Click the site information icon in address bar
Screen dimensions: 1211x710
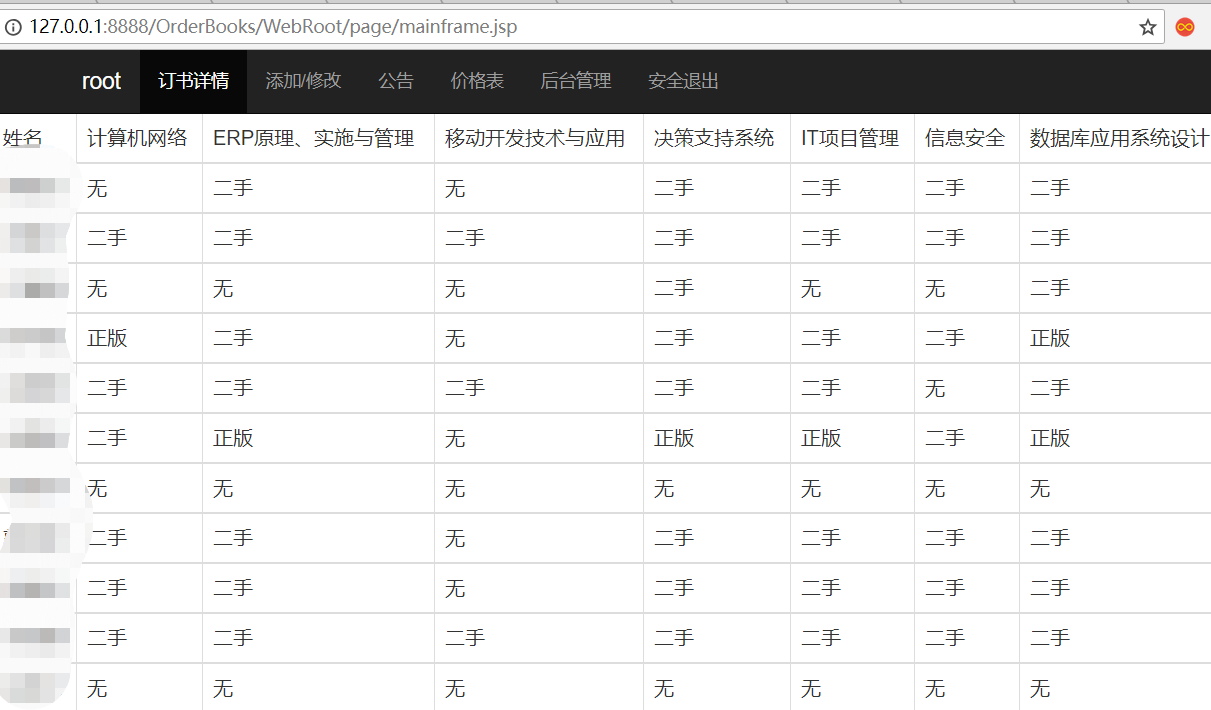pos(13,27)
